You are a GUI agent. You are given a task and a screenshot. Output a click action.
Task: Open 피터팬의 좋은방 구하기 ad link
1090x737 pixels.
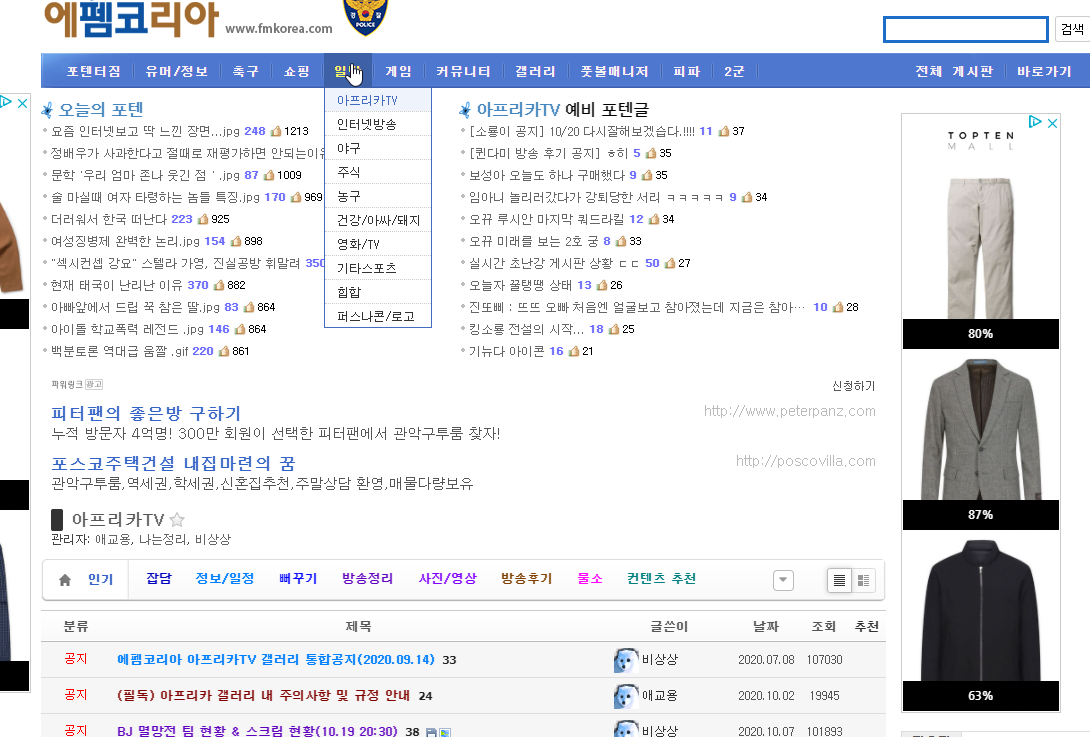coord(146,414)
